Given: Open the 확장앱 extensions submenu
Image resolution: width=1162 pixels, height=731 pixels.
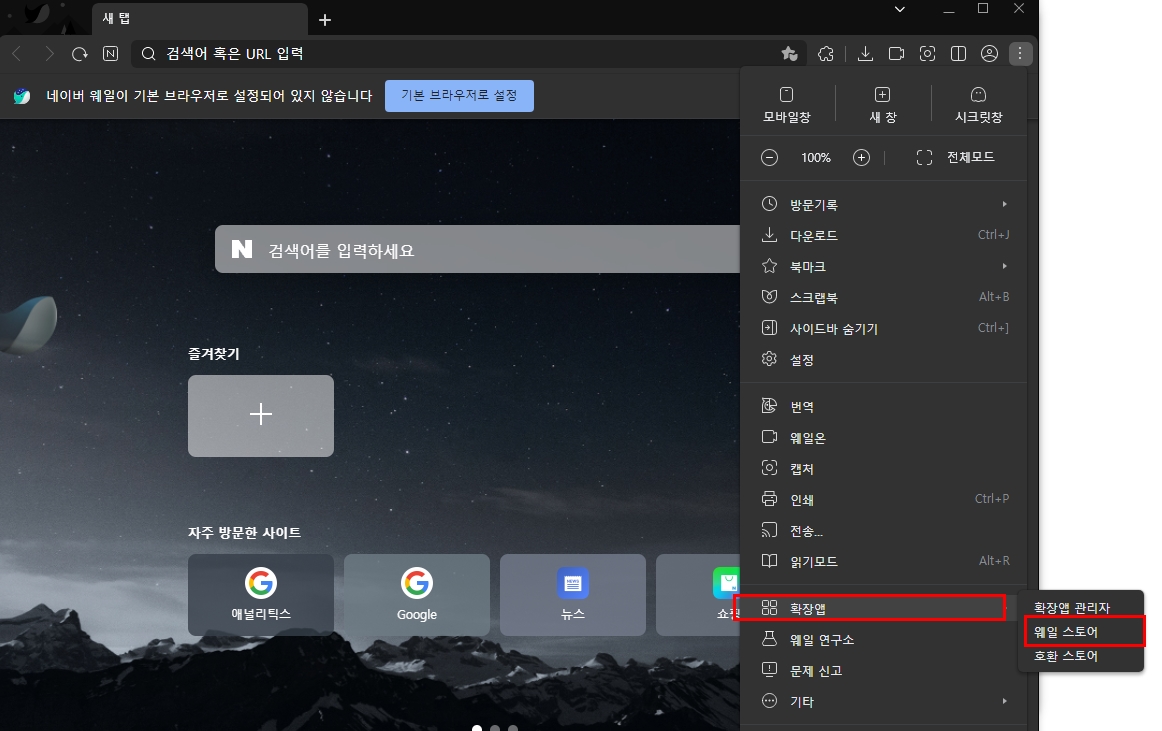Looking at the screenshot, I should (883, 608).
